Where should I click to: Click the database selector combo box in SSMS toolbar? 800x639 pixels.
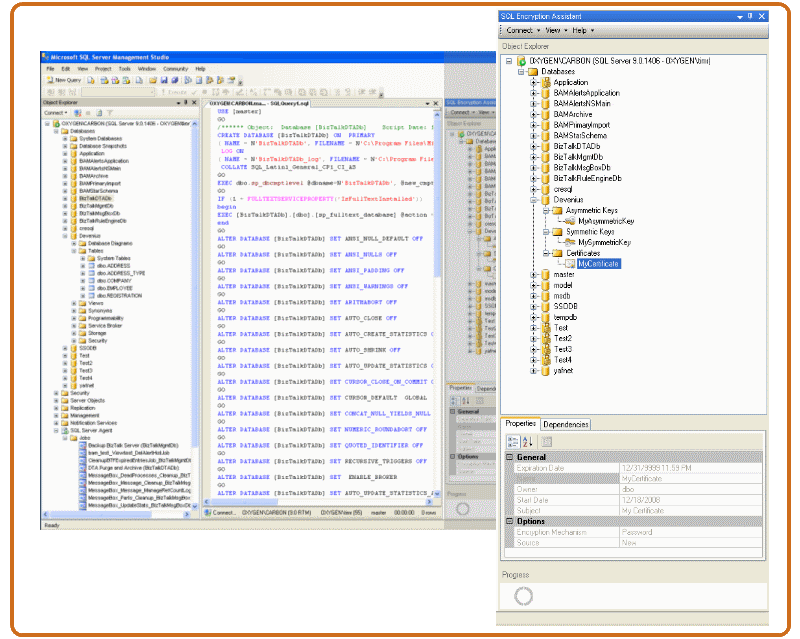point(118,92)
